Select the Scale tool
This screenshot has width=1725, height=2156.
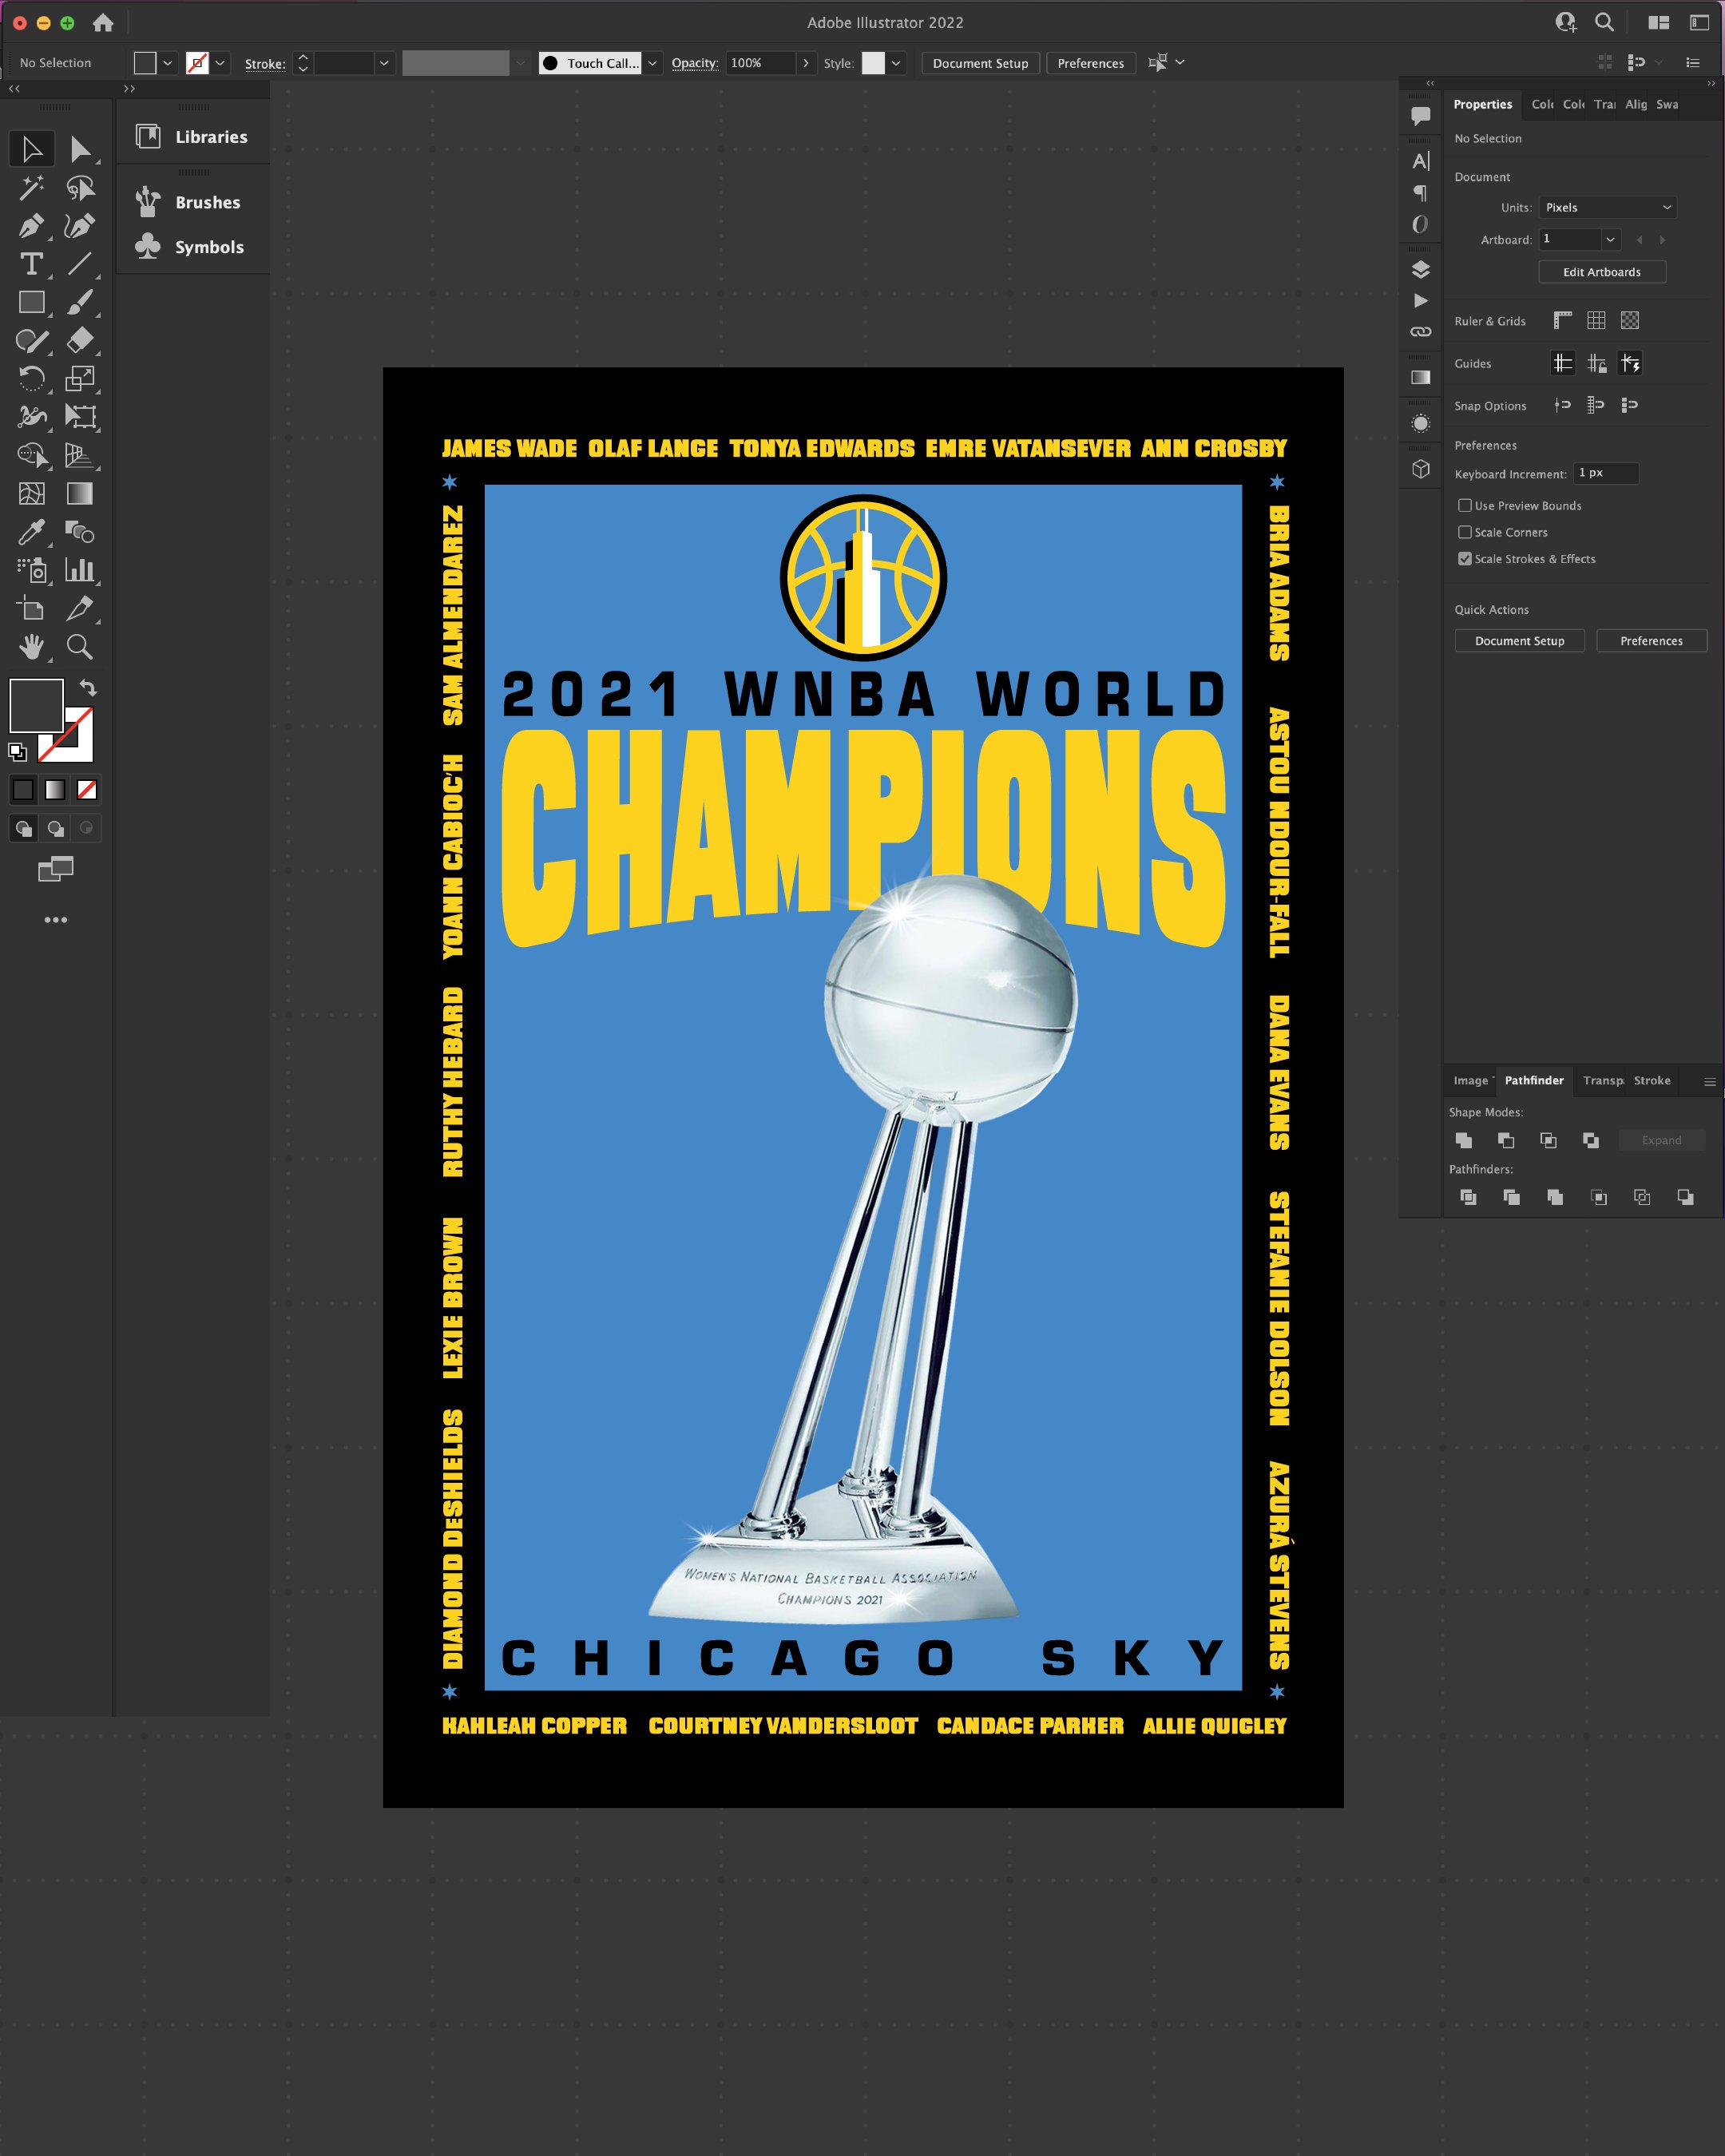pyautogui.click(x=80, y=378)
